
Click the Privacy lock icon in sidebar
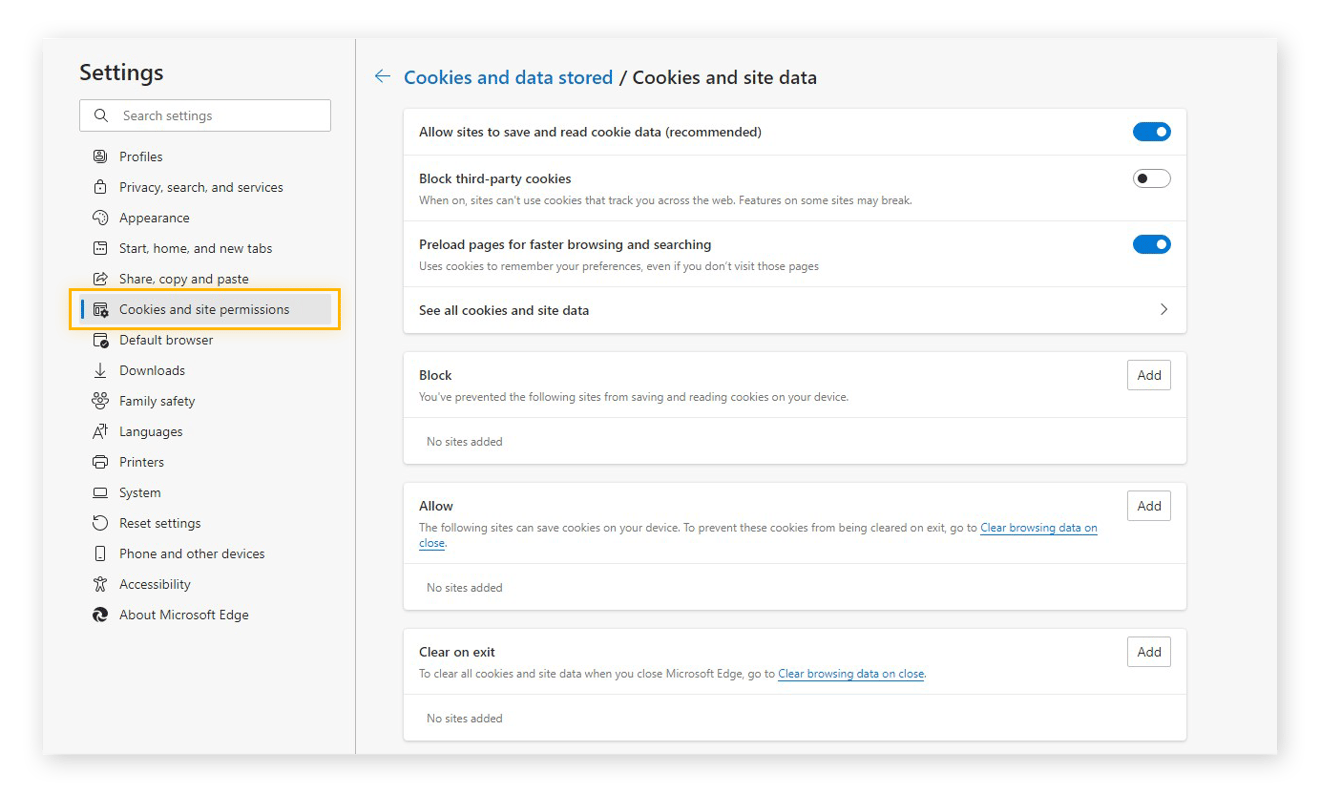click(100, 187)
